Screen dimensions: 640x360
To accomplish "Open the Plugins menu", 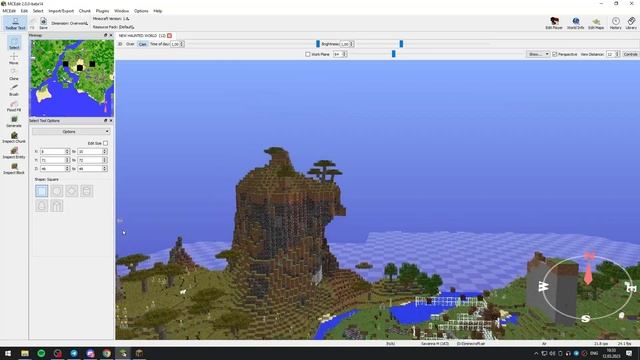I will click(x=102, y=11).
